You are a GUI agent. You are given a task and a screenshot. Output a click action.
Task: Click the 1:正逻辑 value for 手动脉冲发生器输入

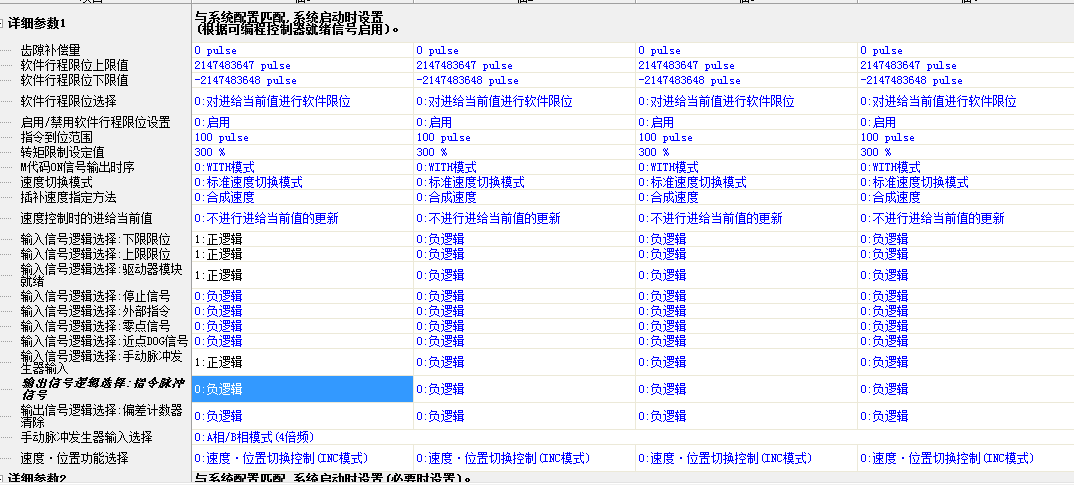pyautogui.click(x=217, y=361)
